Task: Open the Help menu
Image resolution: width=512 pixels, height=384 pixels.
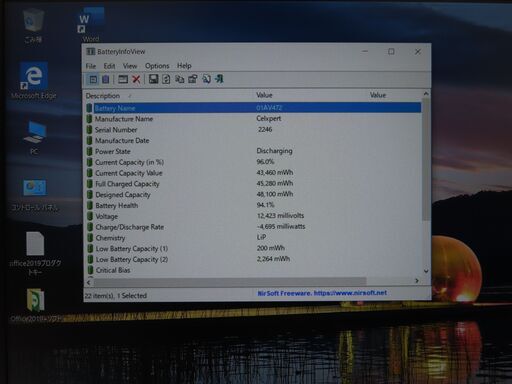Action: 184,66
